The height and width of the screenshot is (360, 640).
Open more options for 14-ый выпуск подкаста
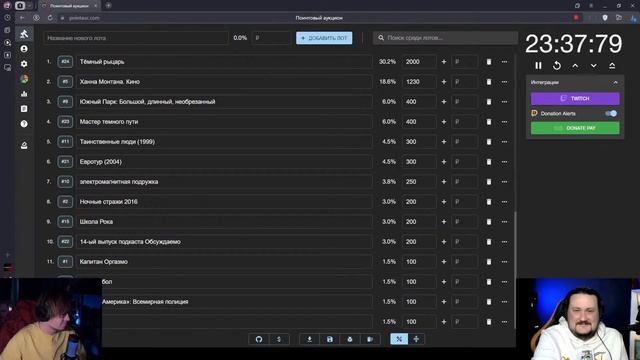coord(504,242)
